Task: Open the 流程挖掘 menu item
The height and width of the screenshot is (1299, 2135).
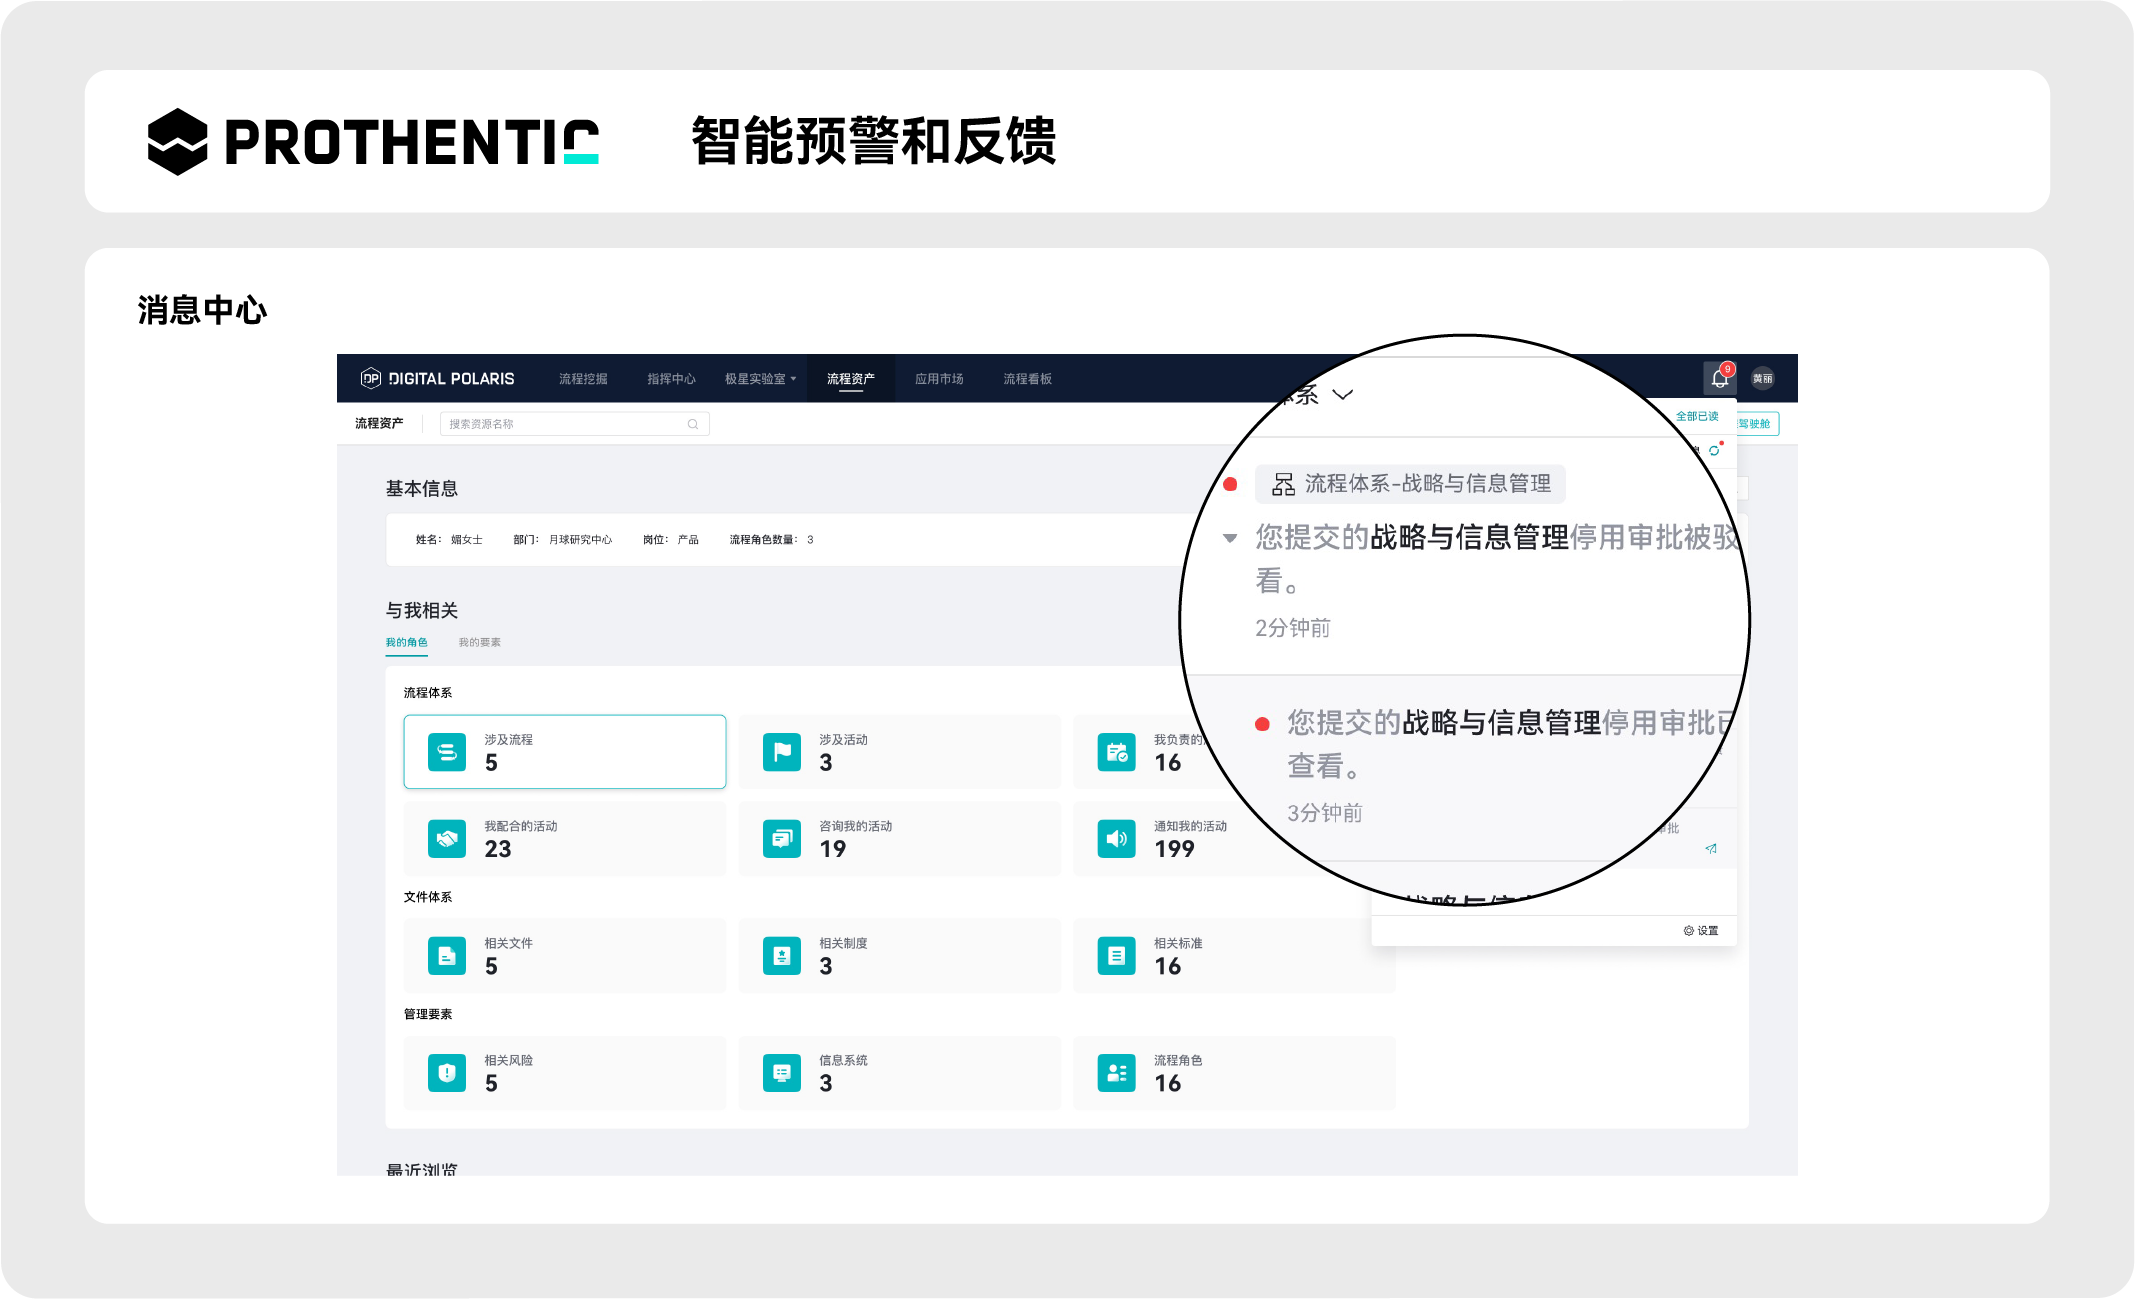Action: coord(583,379)
